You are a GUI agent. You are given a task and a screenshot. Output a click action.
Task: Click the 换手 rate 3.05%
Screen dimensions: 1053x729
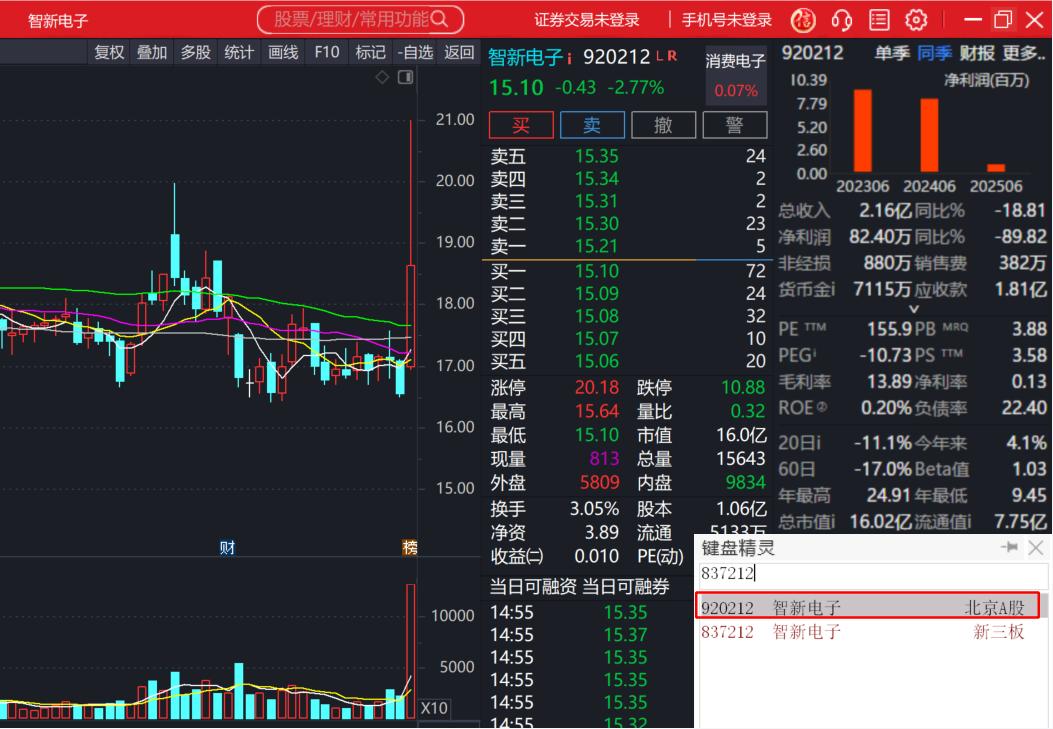pos(594,509)
